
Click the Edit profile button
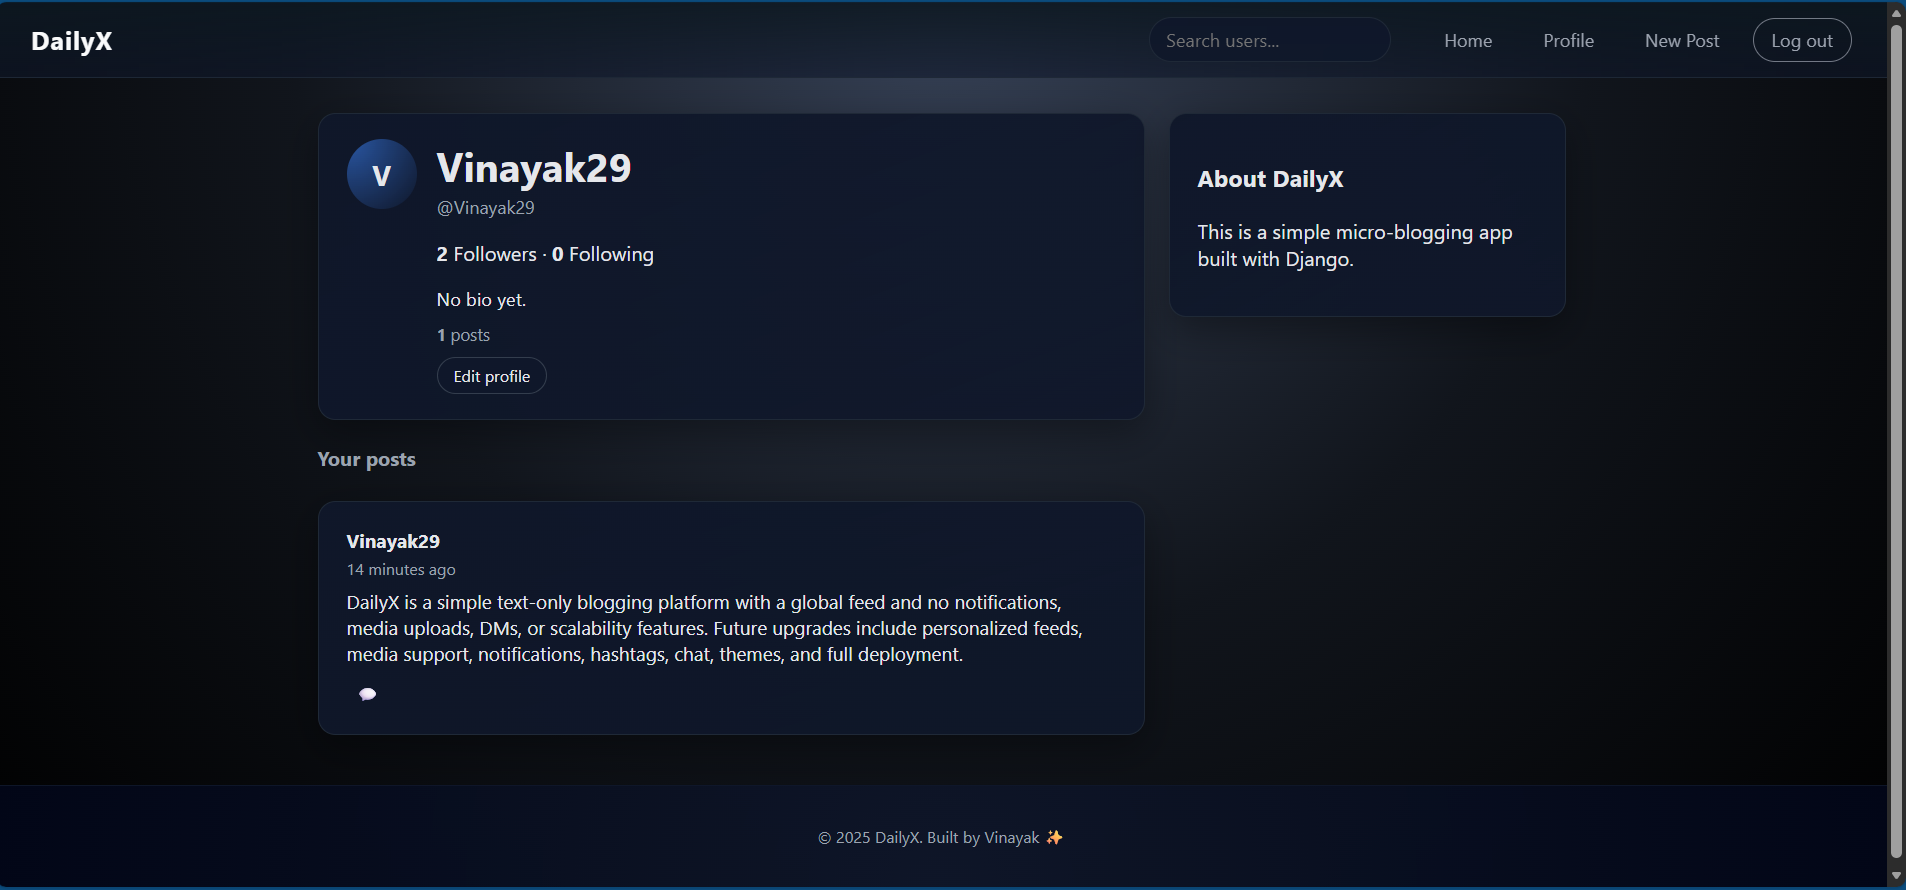tap(492, 376)
